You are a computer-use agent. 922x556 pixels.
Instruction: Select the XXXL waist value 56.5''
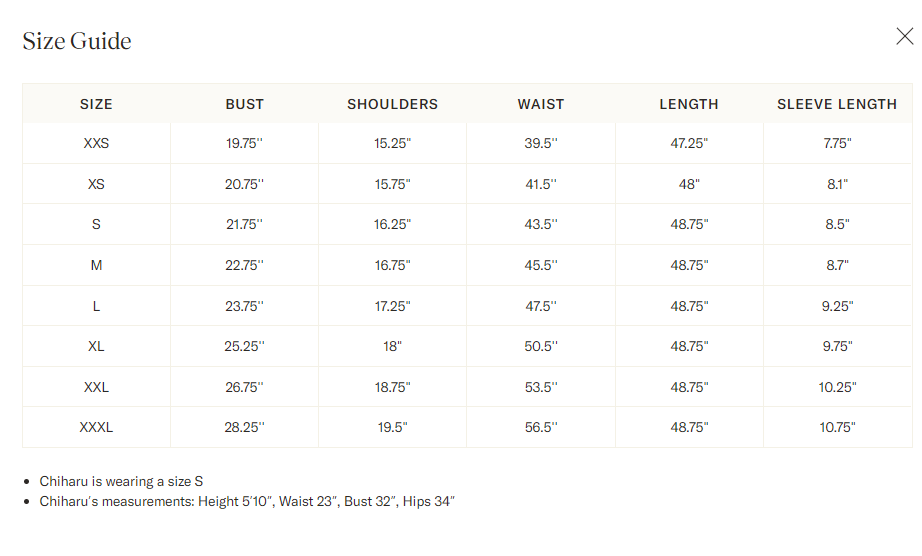pos(540,427)
